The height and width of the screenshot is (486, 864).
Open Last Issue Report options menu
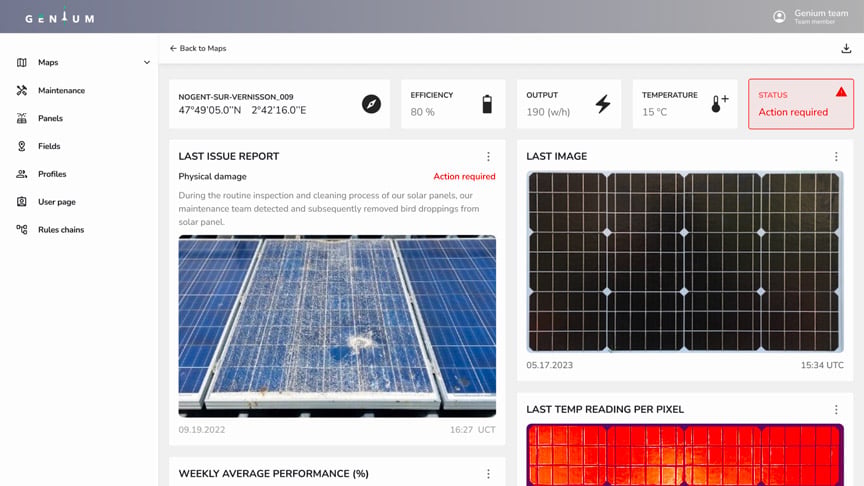488,156
